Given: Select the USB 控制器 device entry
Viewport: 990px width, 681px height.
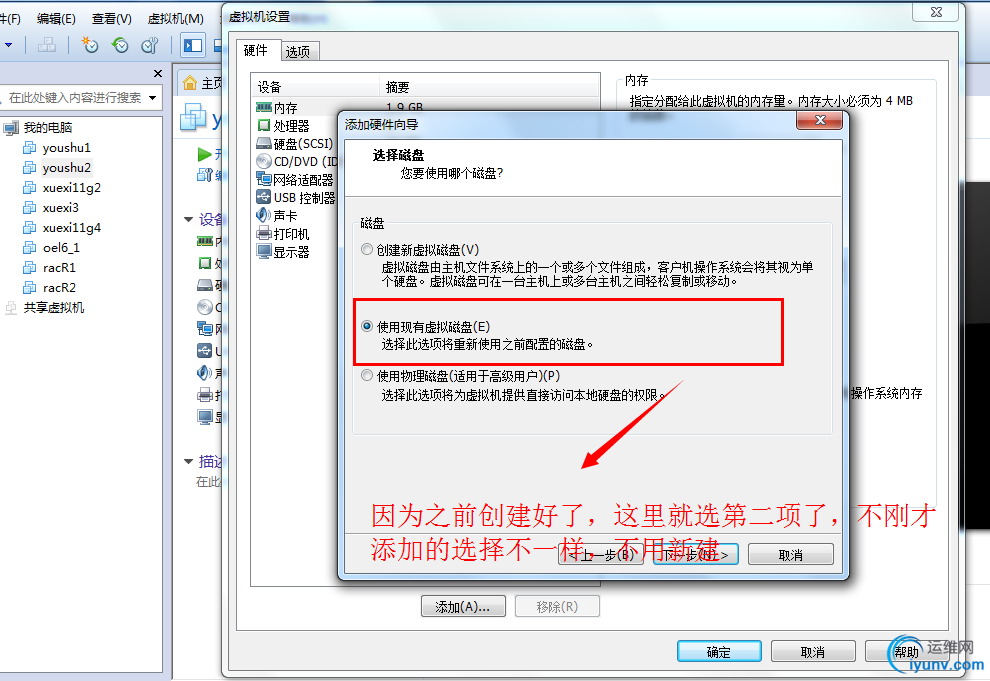Looking at the screenshot, I should [295, 198].
